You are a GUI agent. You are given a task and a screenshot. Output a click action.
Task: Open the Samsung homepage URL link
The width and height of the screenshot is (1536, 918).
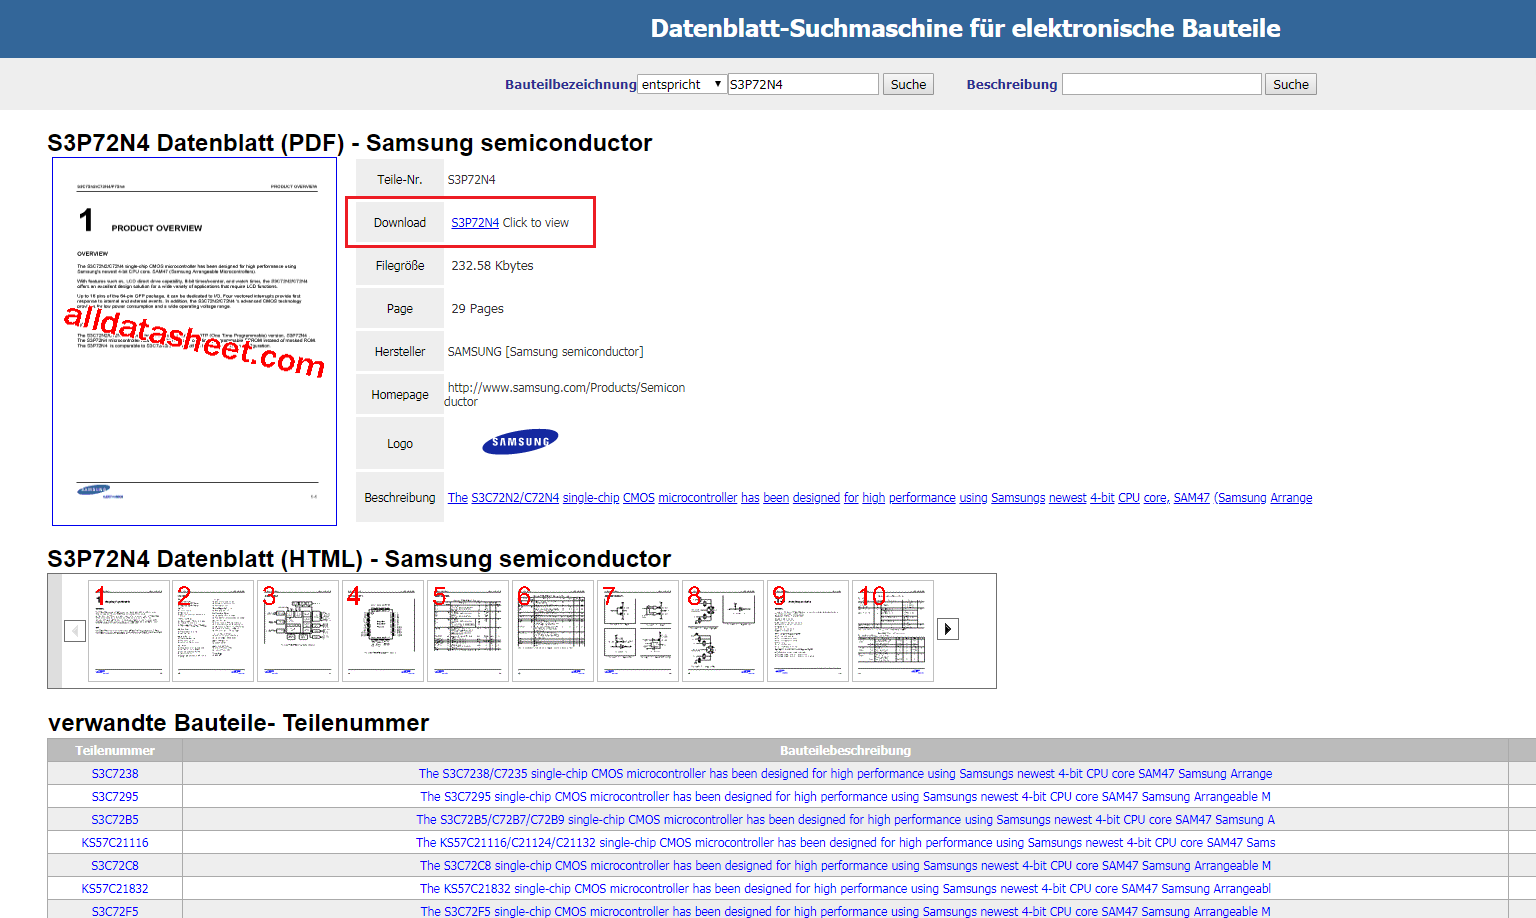point(565,394)
